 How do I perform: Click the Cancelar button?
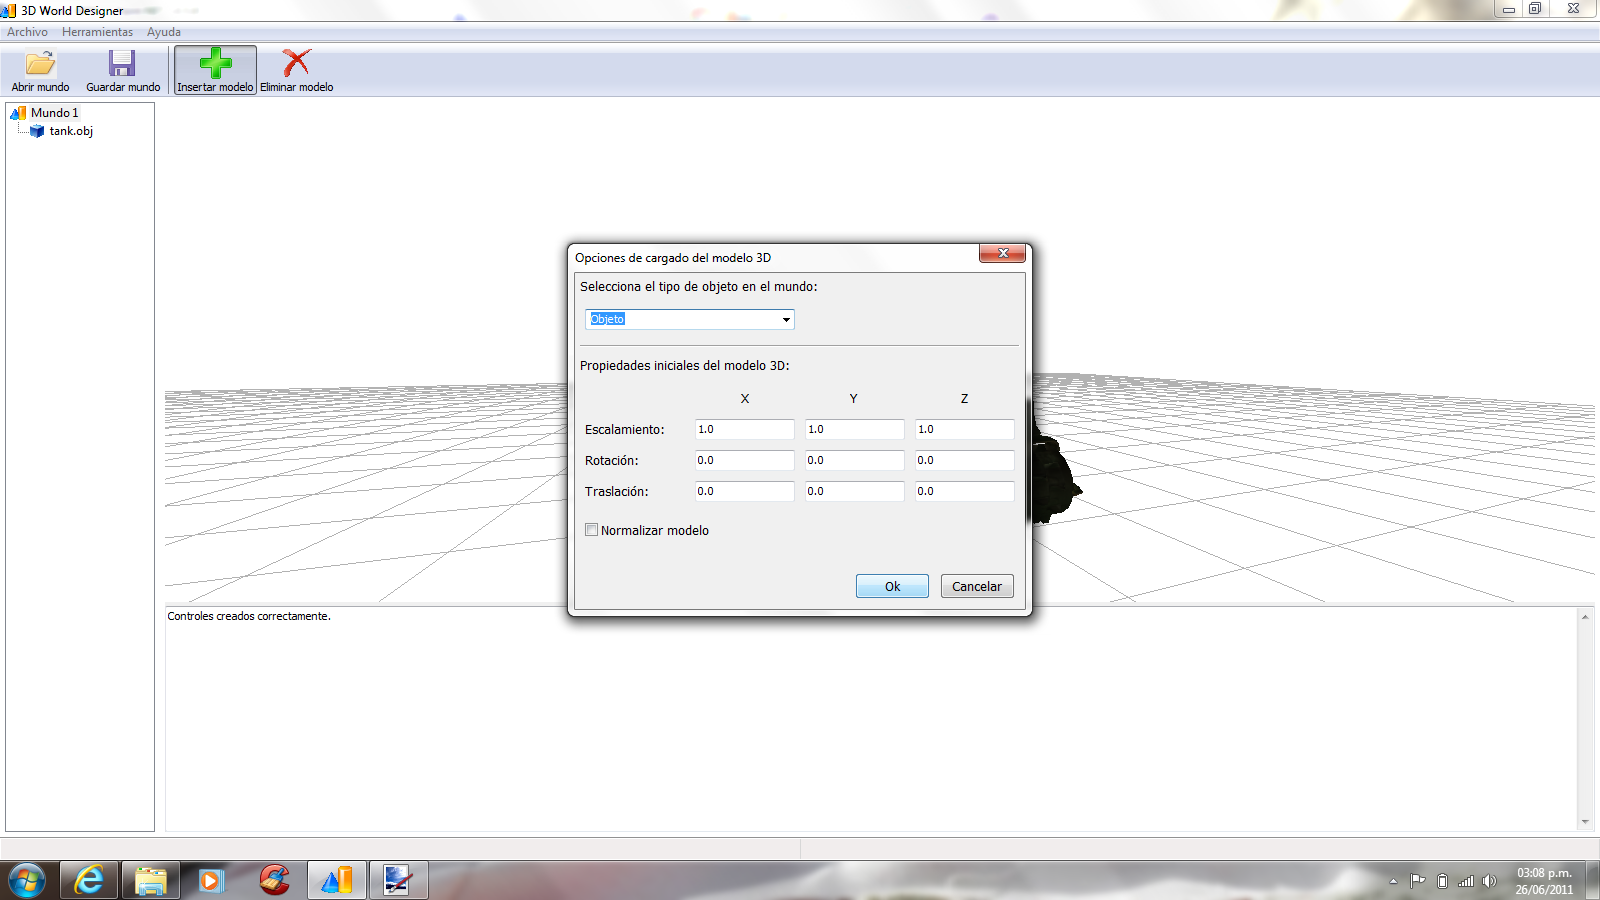(977, 586)
